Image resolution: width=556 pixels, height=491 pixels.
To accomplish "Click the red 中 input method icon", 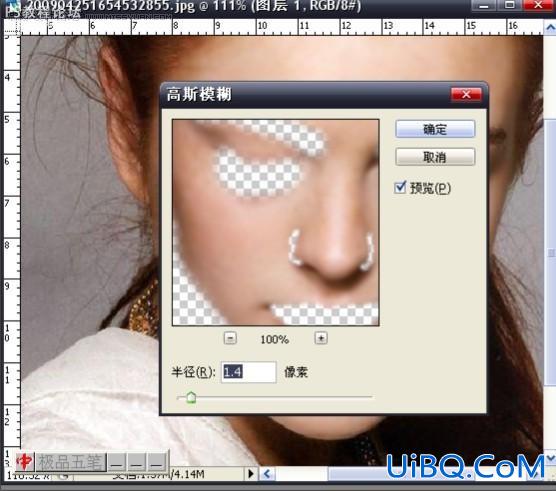I will tap(25, 462).
